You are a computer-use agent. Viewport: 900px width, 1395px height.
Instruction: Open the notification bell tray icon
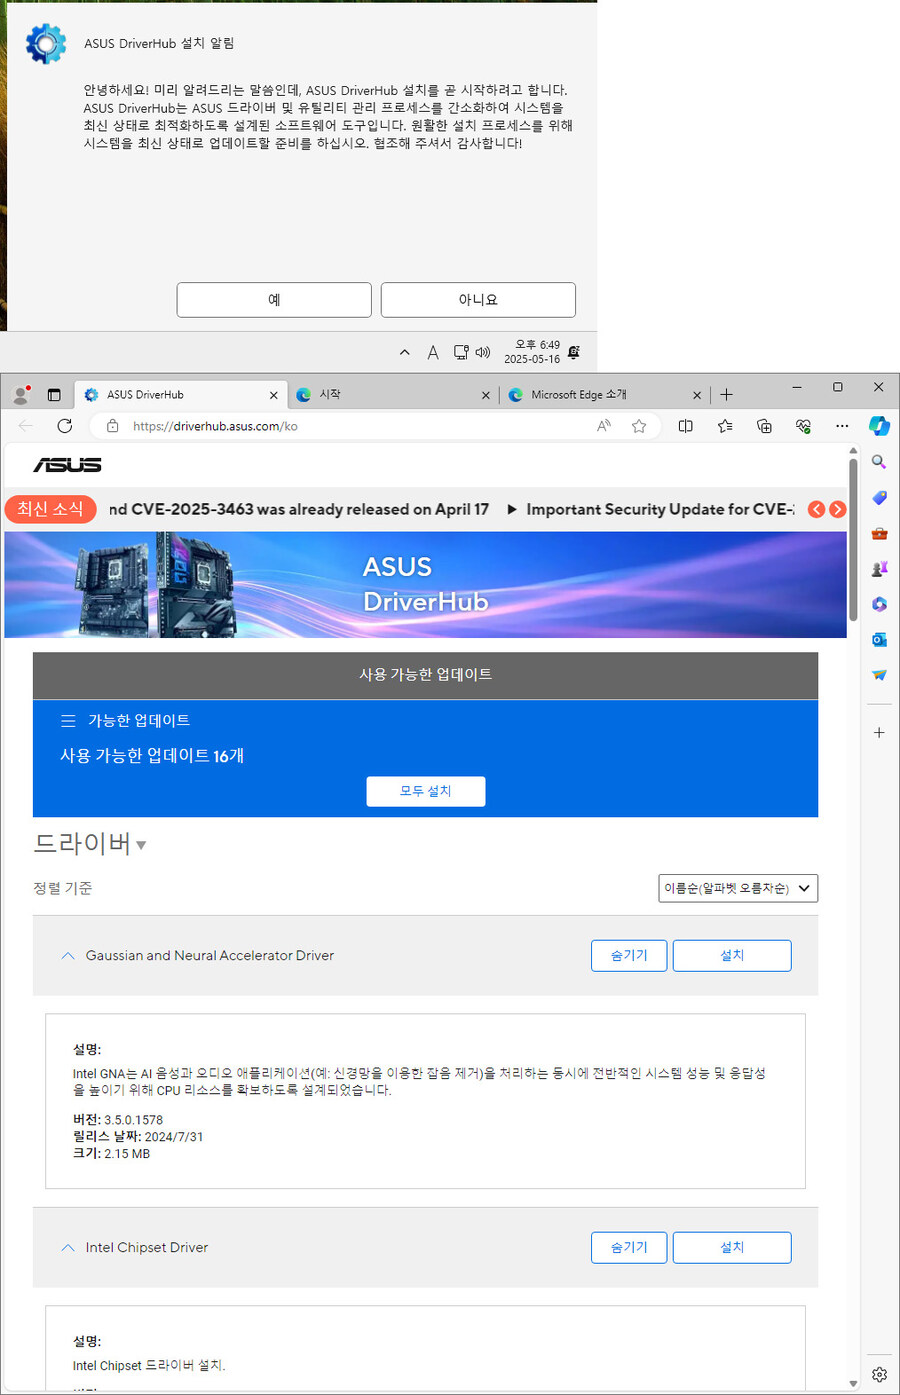(574, 352)
